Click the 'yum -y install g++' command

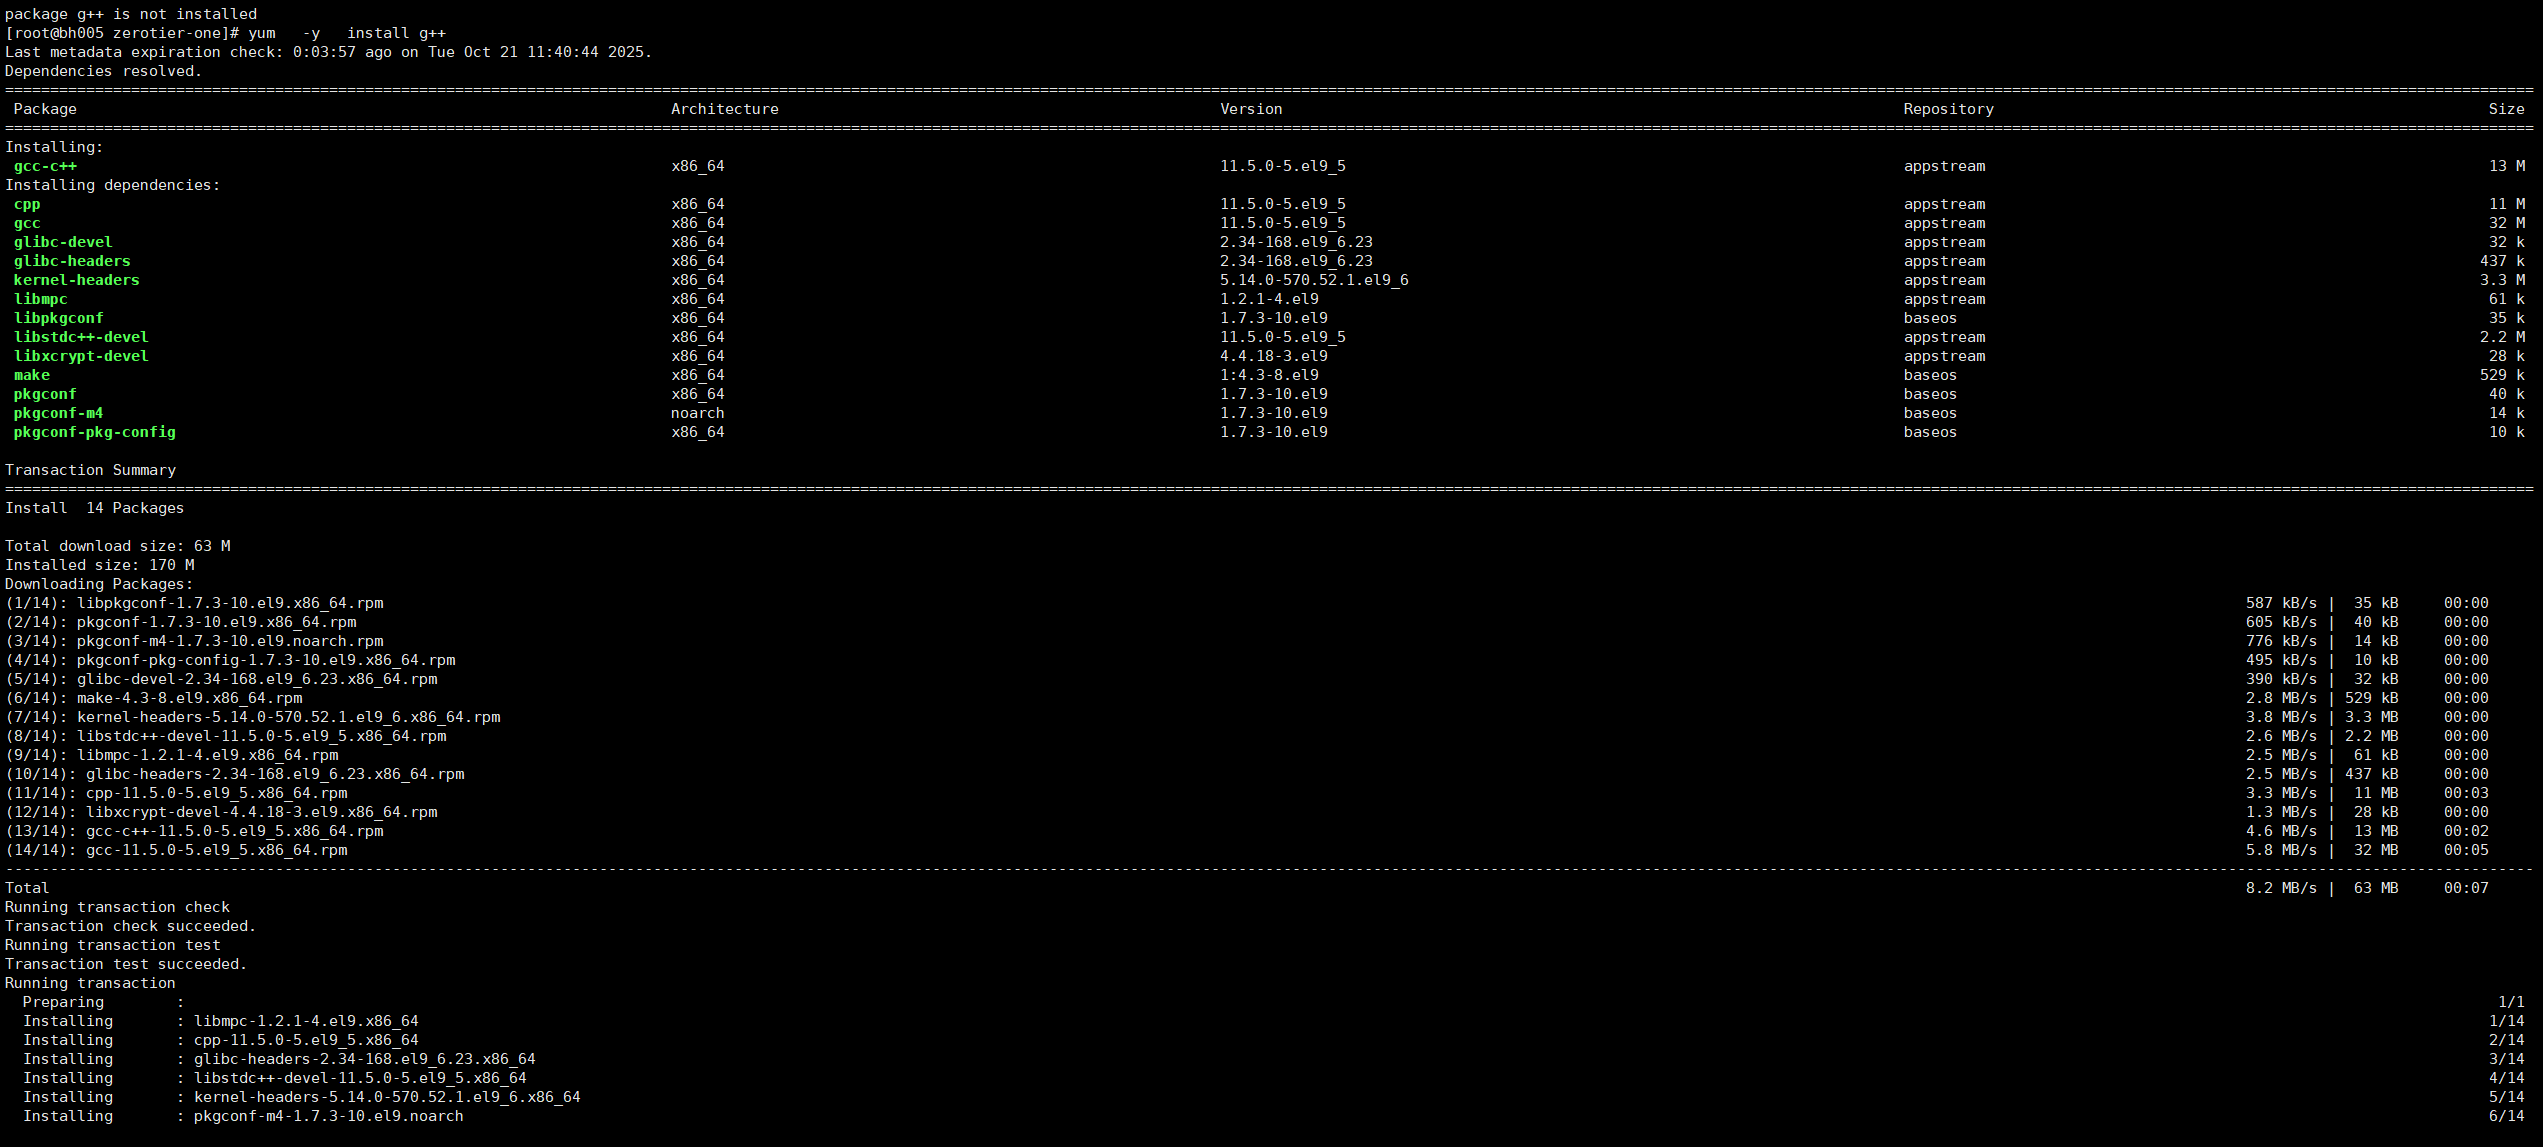(347, 33)
